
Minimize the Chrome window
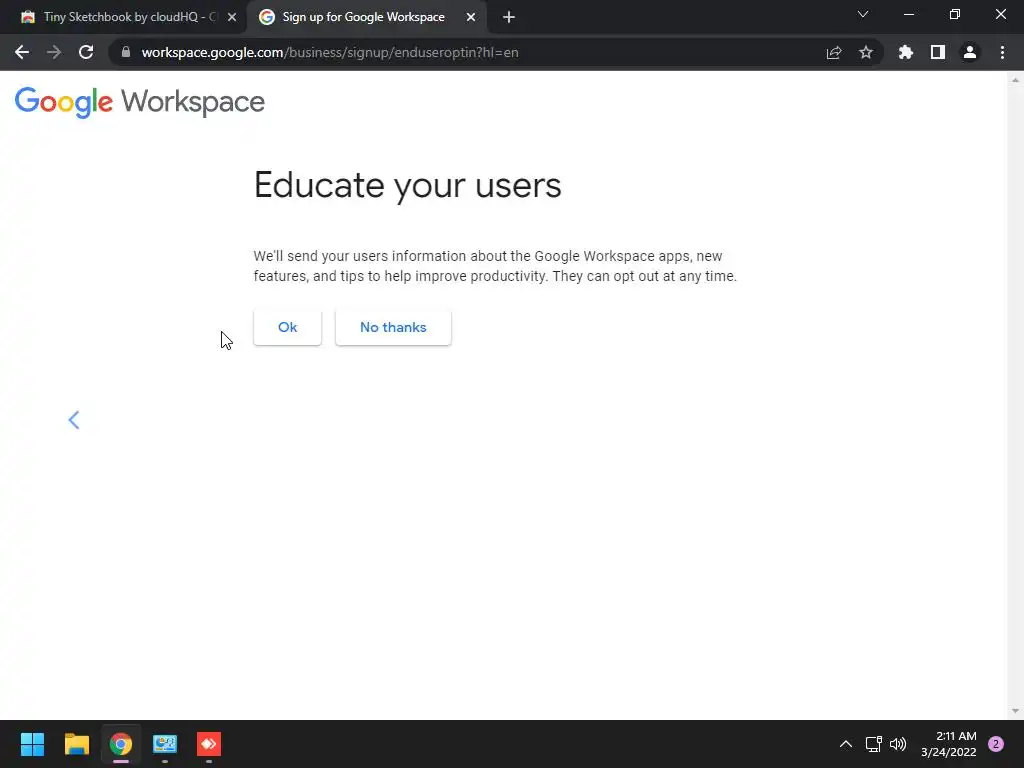pos(909,14)
